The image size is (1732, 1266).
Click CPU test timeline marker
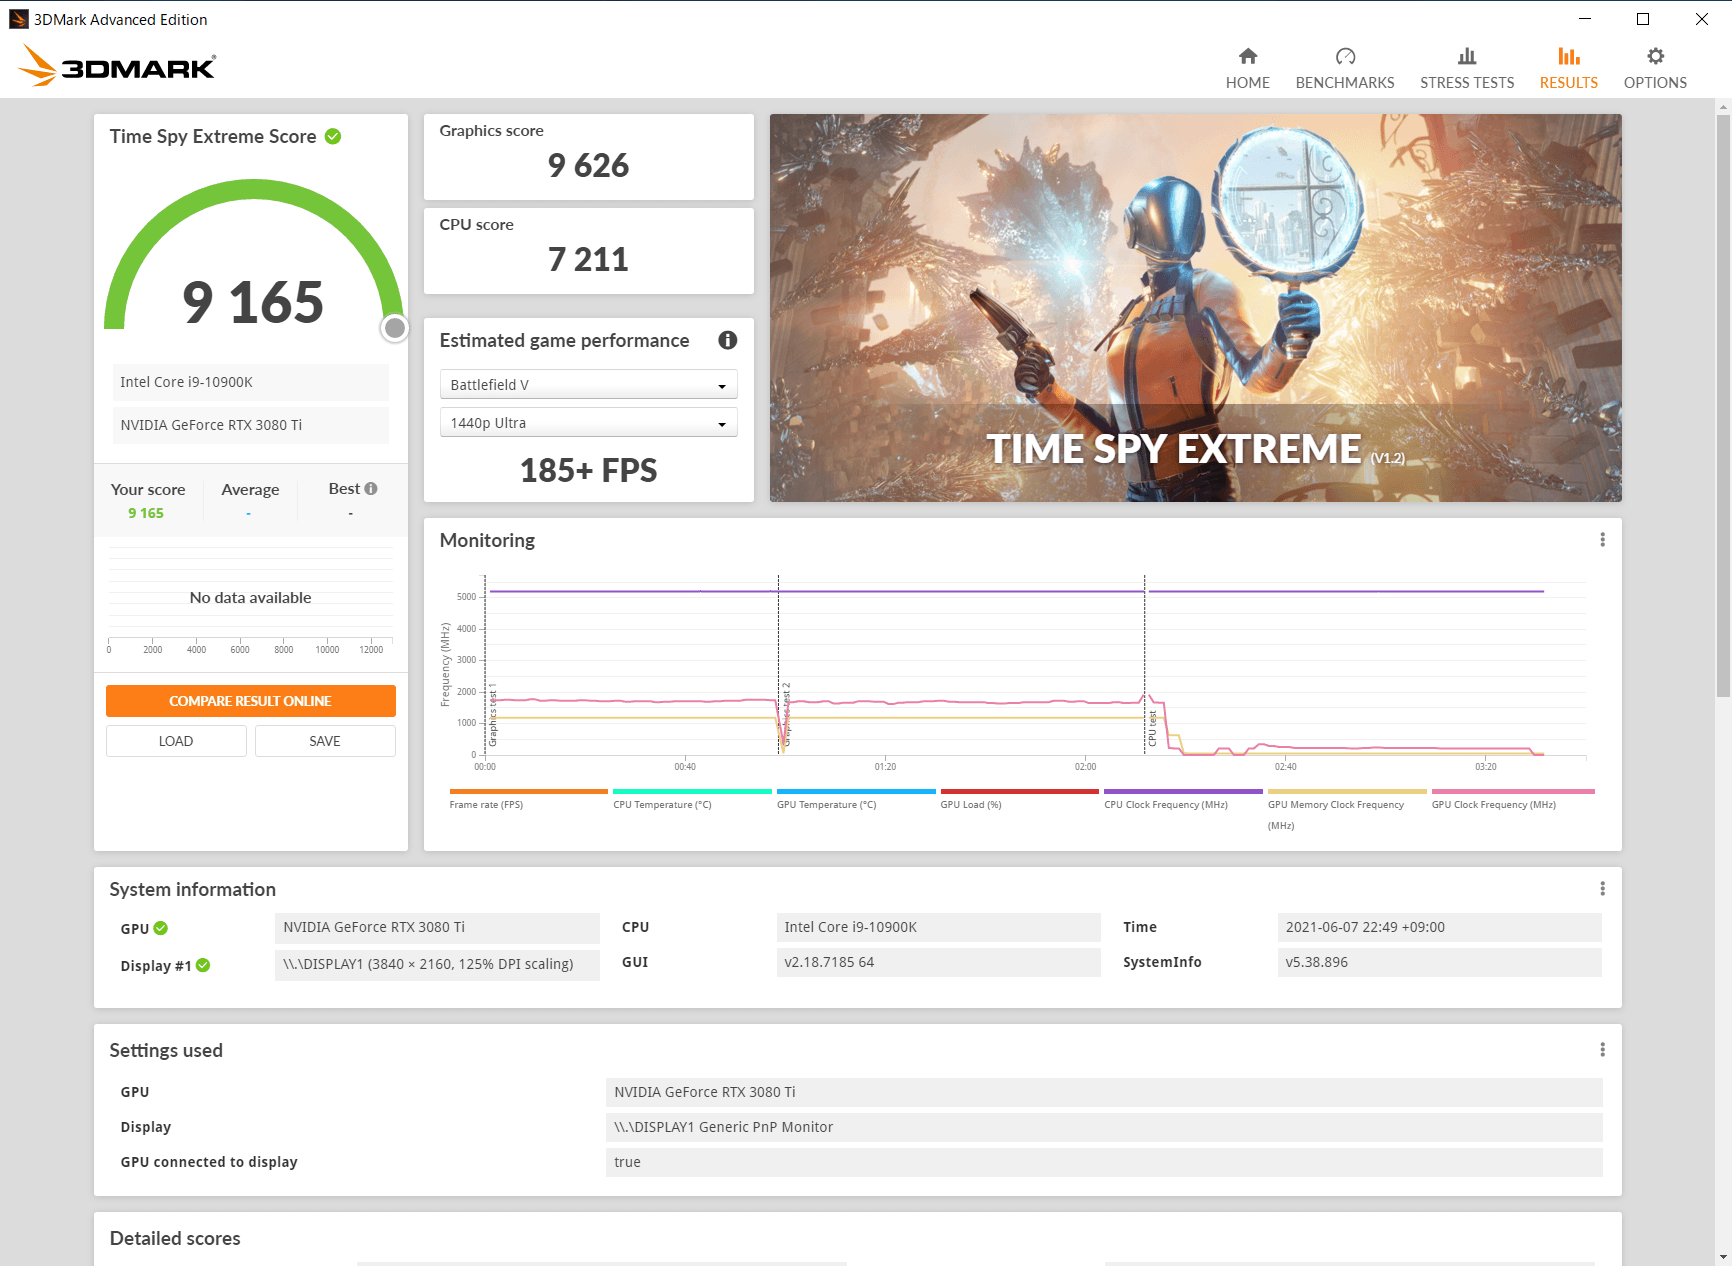1152,728
